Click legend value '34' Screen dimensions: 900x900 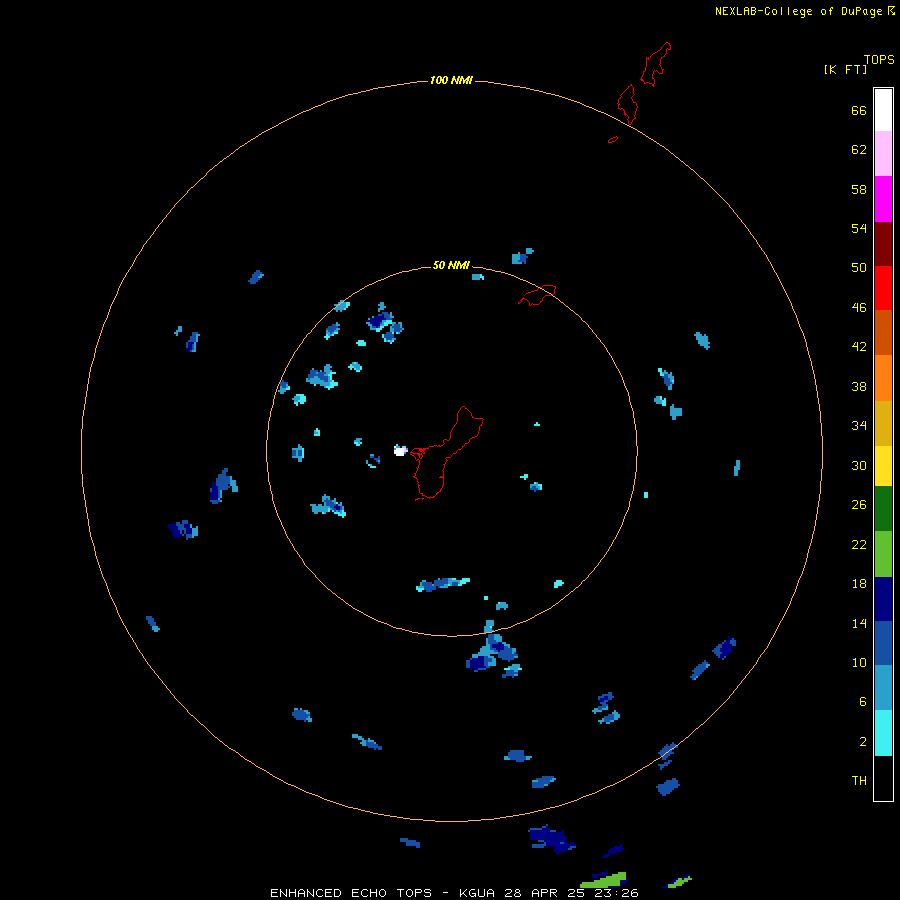[x=859, y=426]
